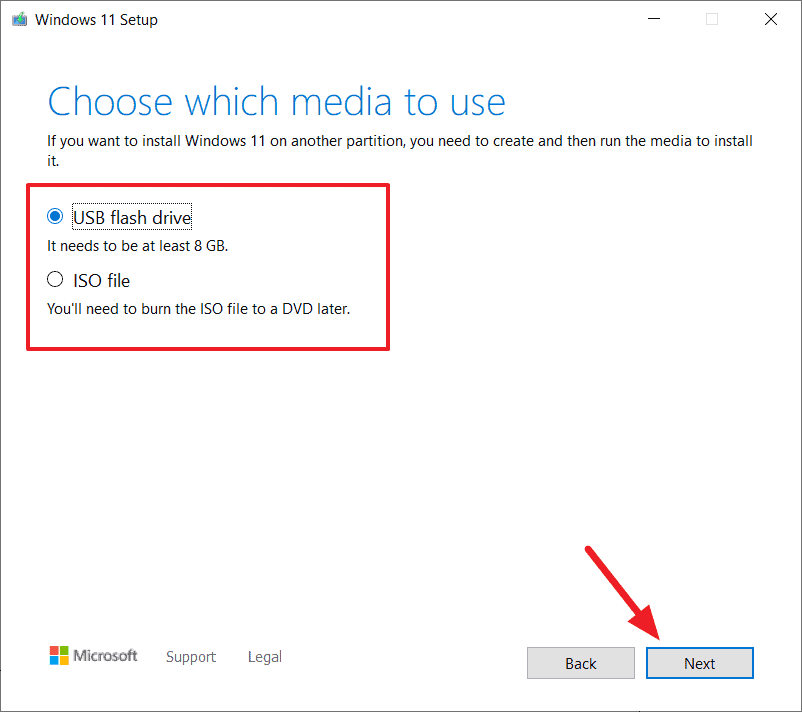This screenshot has width=802, height=712.
Task: Minimize the Setup window
Action: (654, 19)
